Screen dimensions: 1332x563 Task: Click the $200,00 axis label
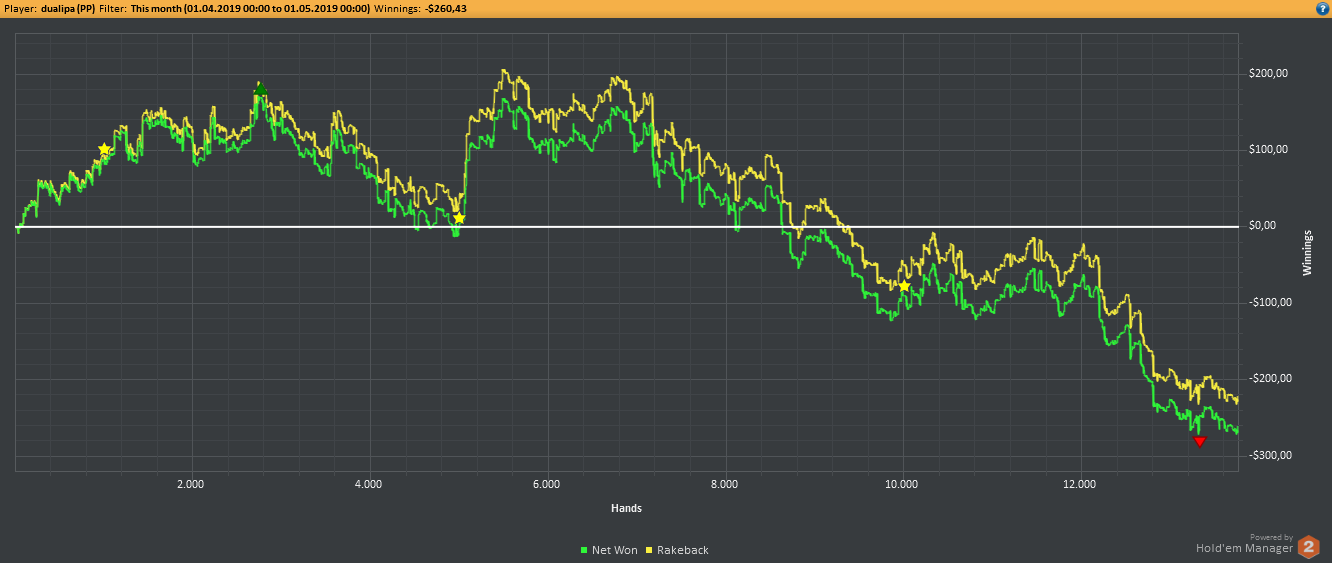1268,73
